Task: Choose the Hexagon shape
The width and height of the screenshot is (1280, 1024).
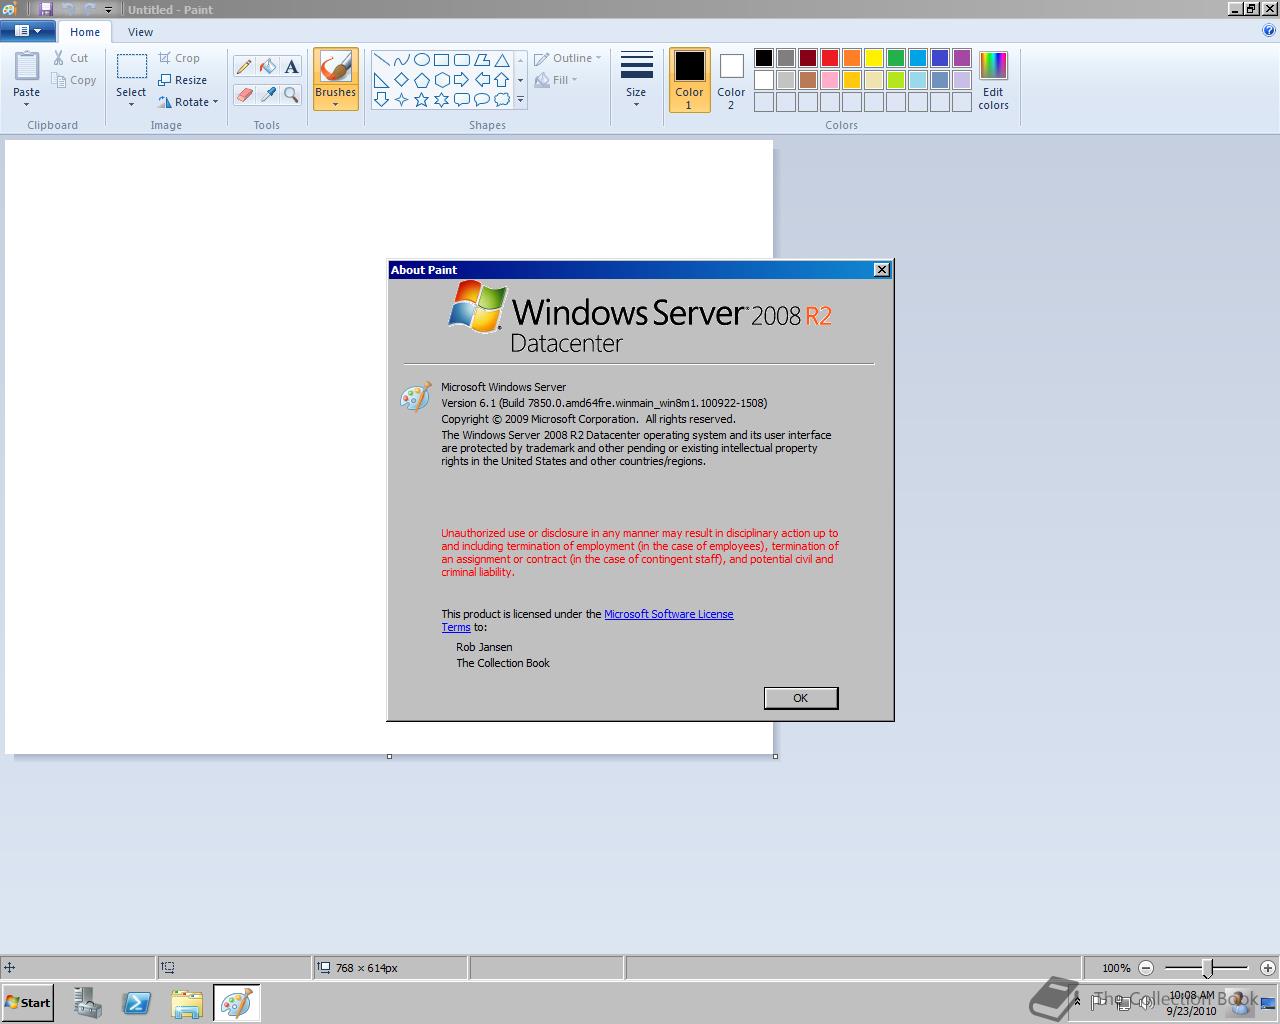Action: pos(441,80)
